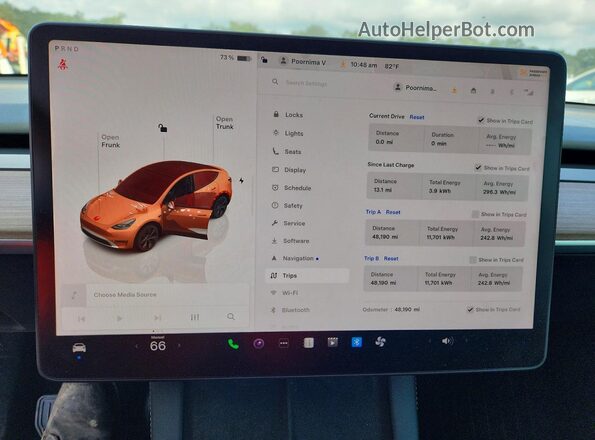Viewport: 595px width, 440px height.
Task: Reset the Current Drive trip
Action: (417, 117)
